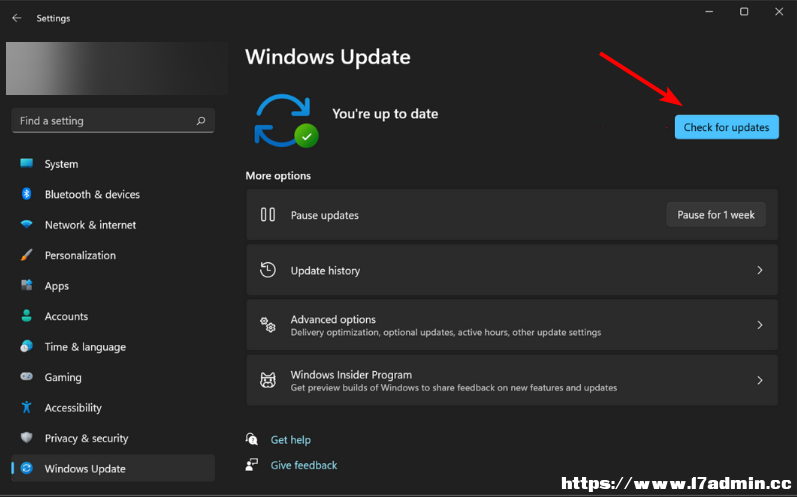The height and width of the screenshot is (497, 797).
Task: Open the Update history row text
Action: point(325,270)
